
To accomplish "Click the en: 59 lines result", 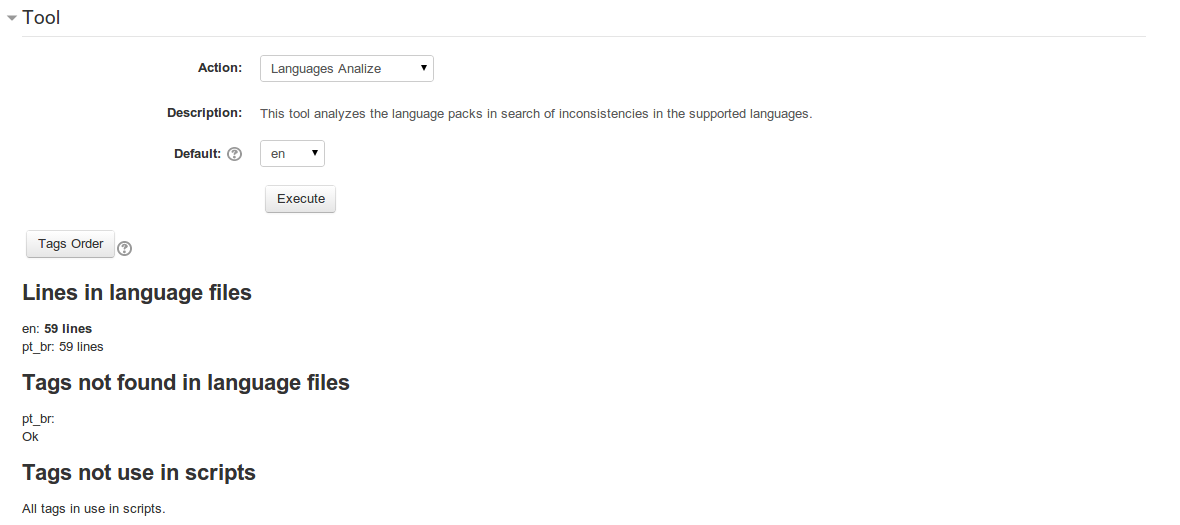I will [x=57, y=329].
